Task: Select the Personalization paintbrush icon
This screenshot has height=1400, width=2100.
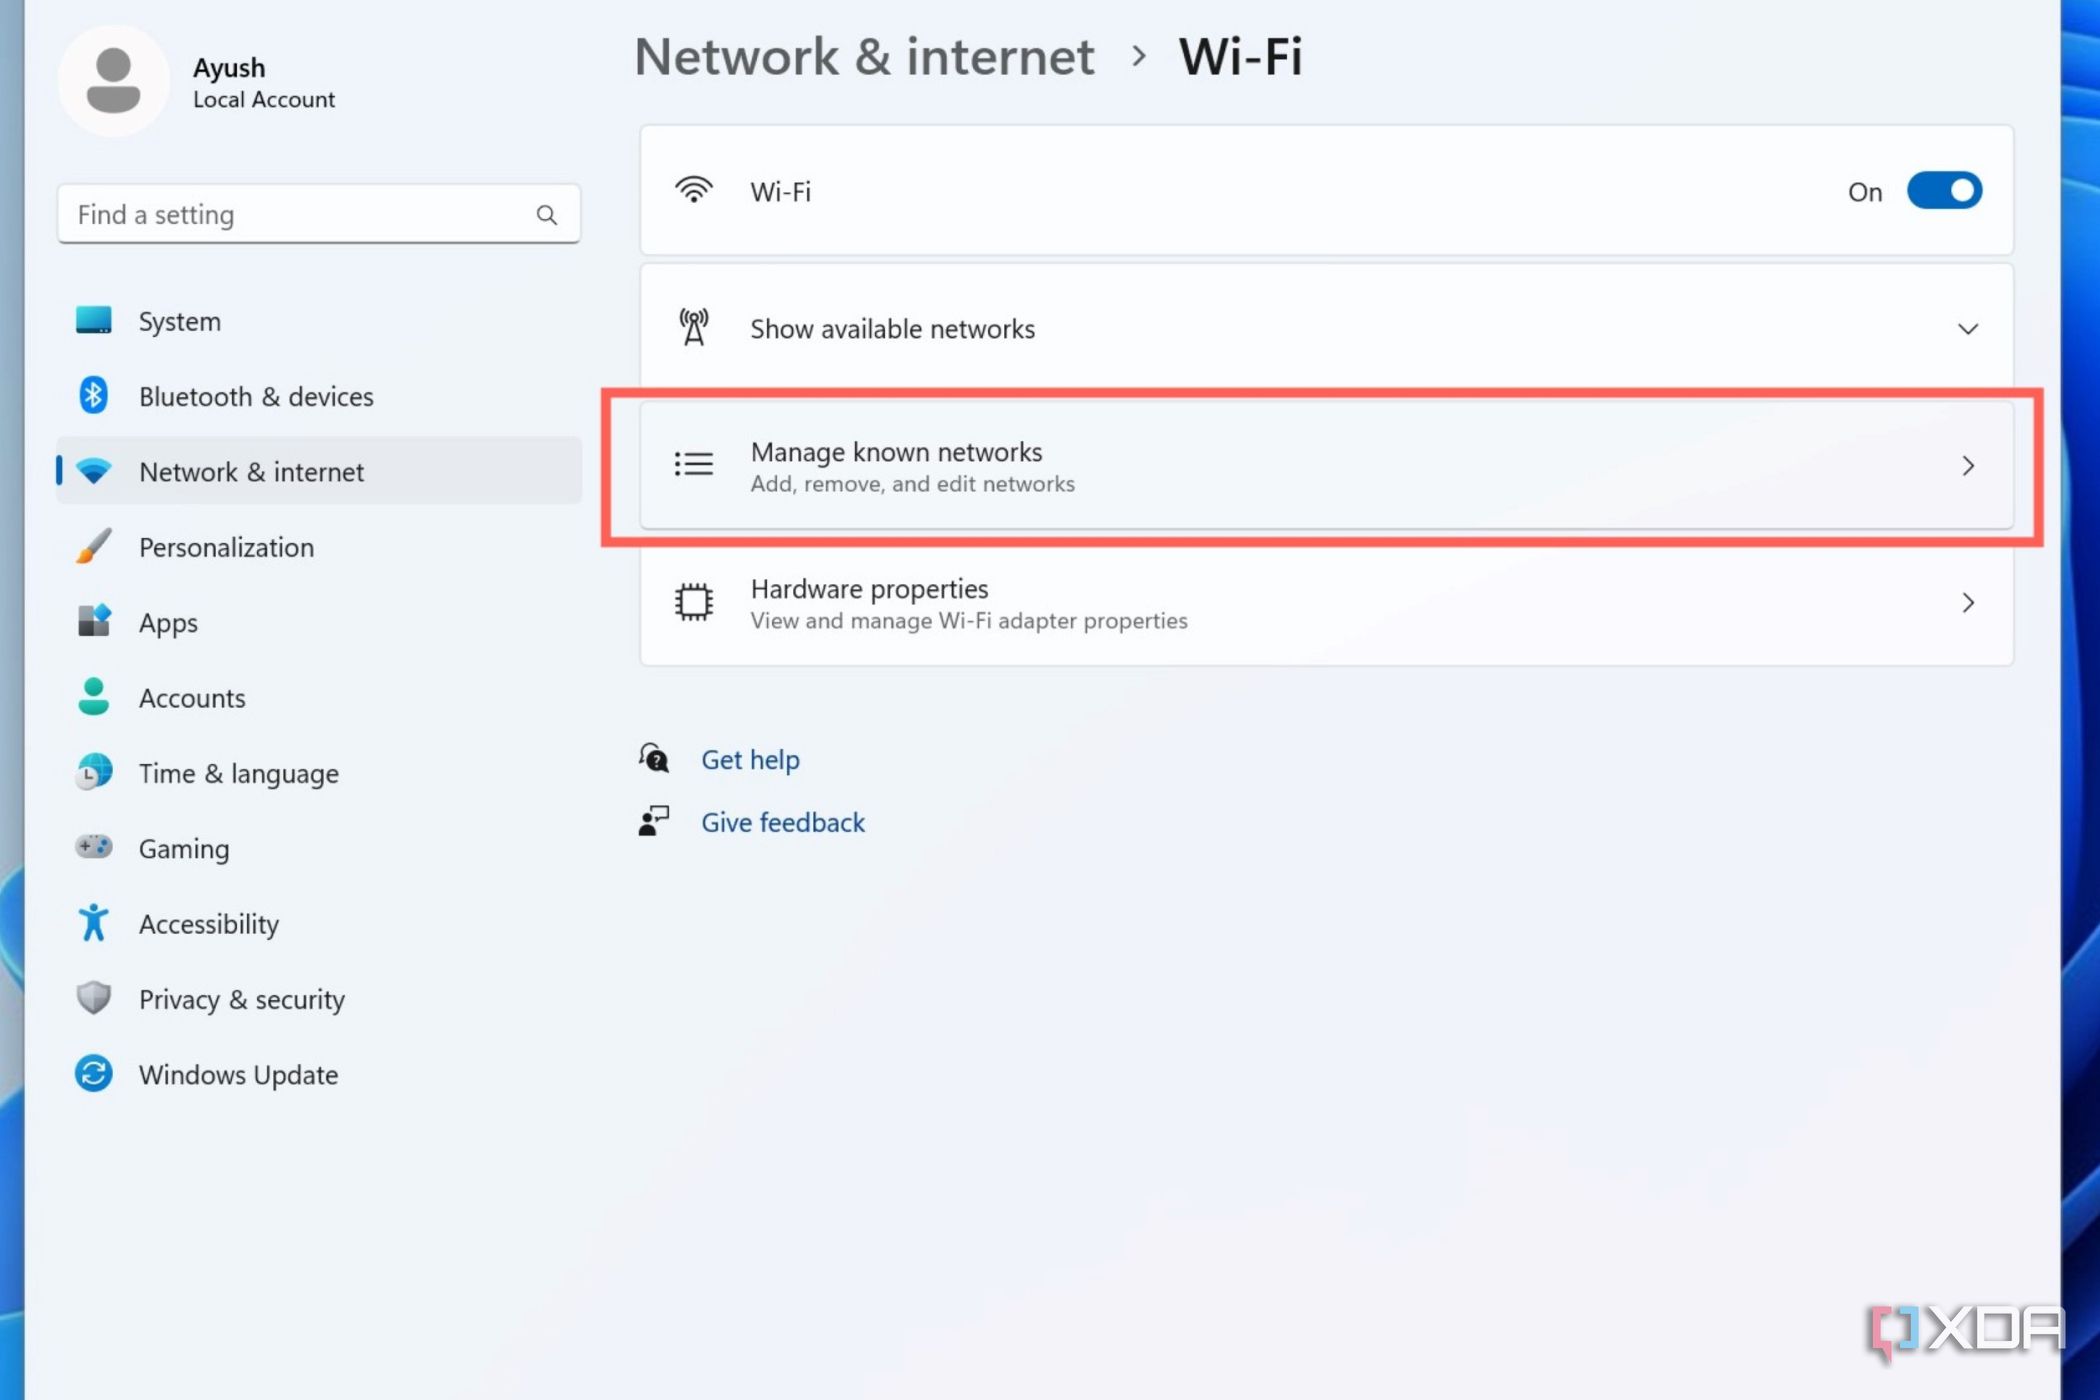Action: tap(93, 547)
